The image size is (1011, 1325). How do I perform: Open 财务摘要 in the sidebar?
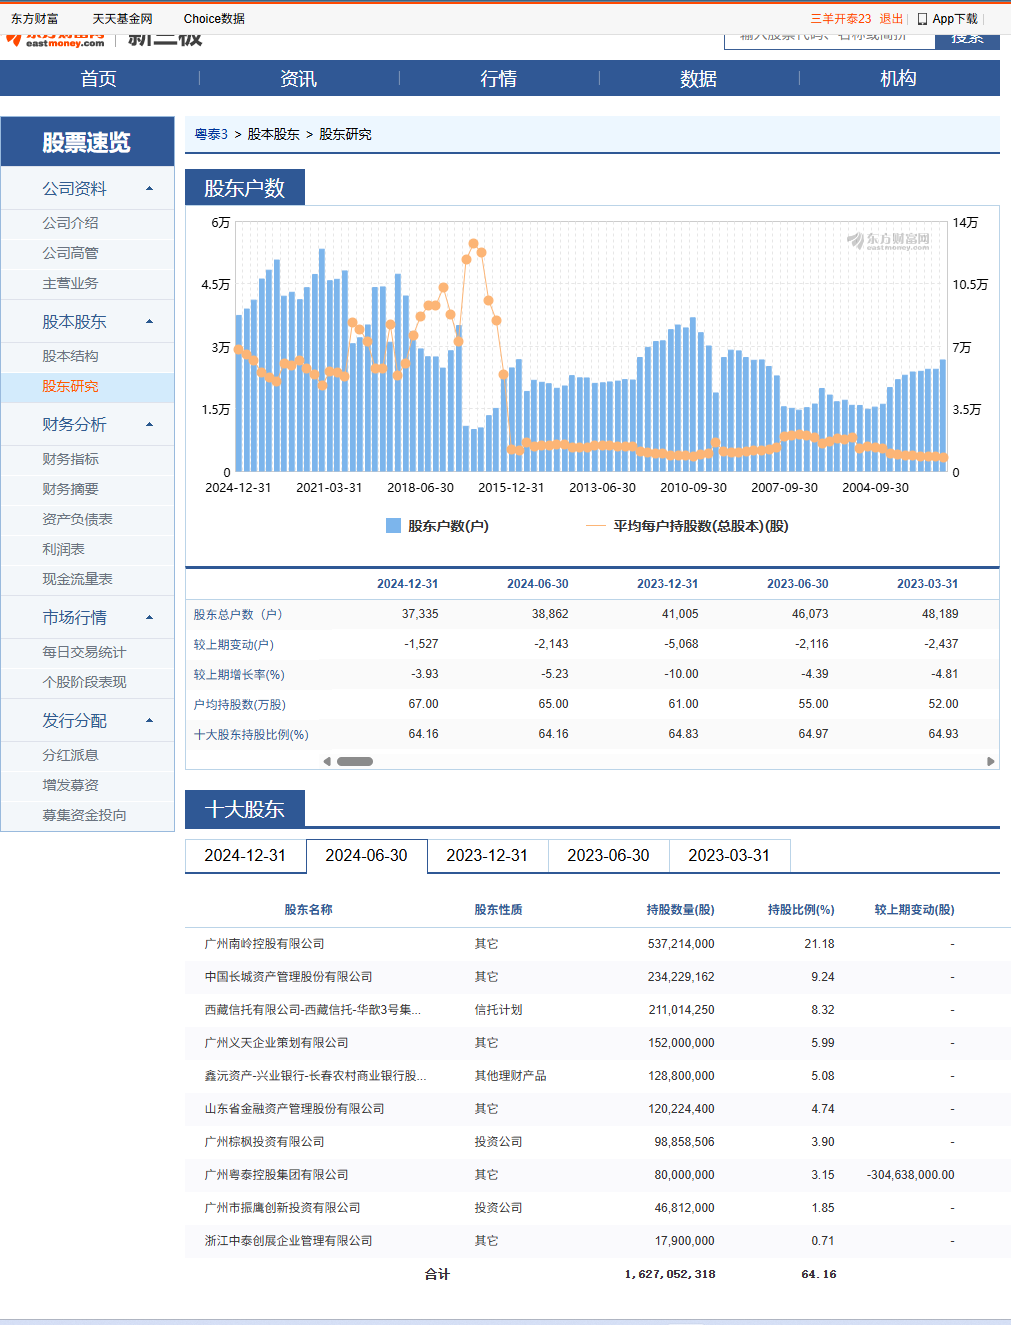click(x=70, y=489)
